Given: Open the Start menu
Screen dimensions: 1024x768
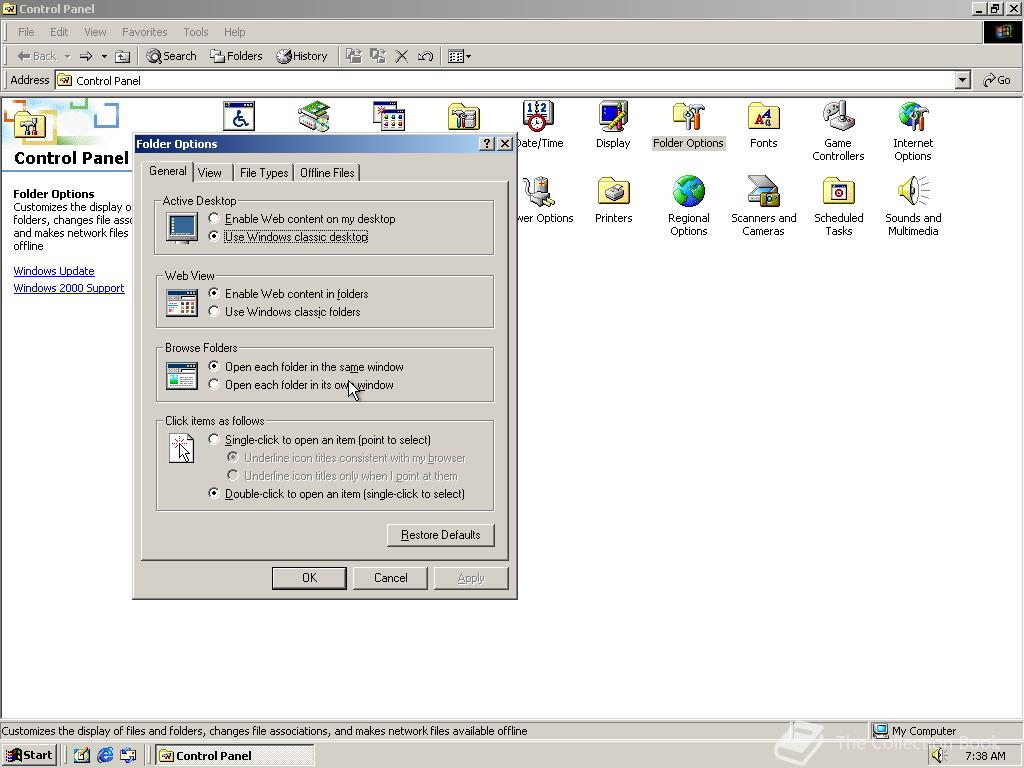Looking at the screenshot, I should tap(29, 755).
